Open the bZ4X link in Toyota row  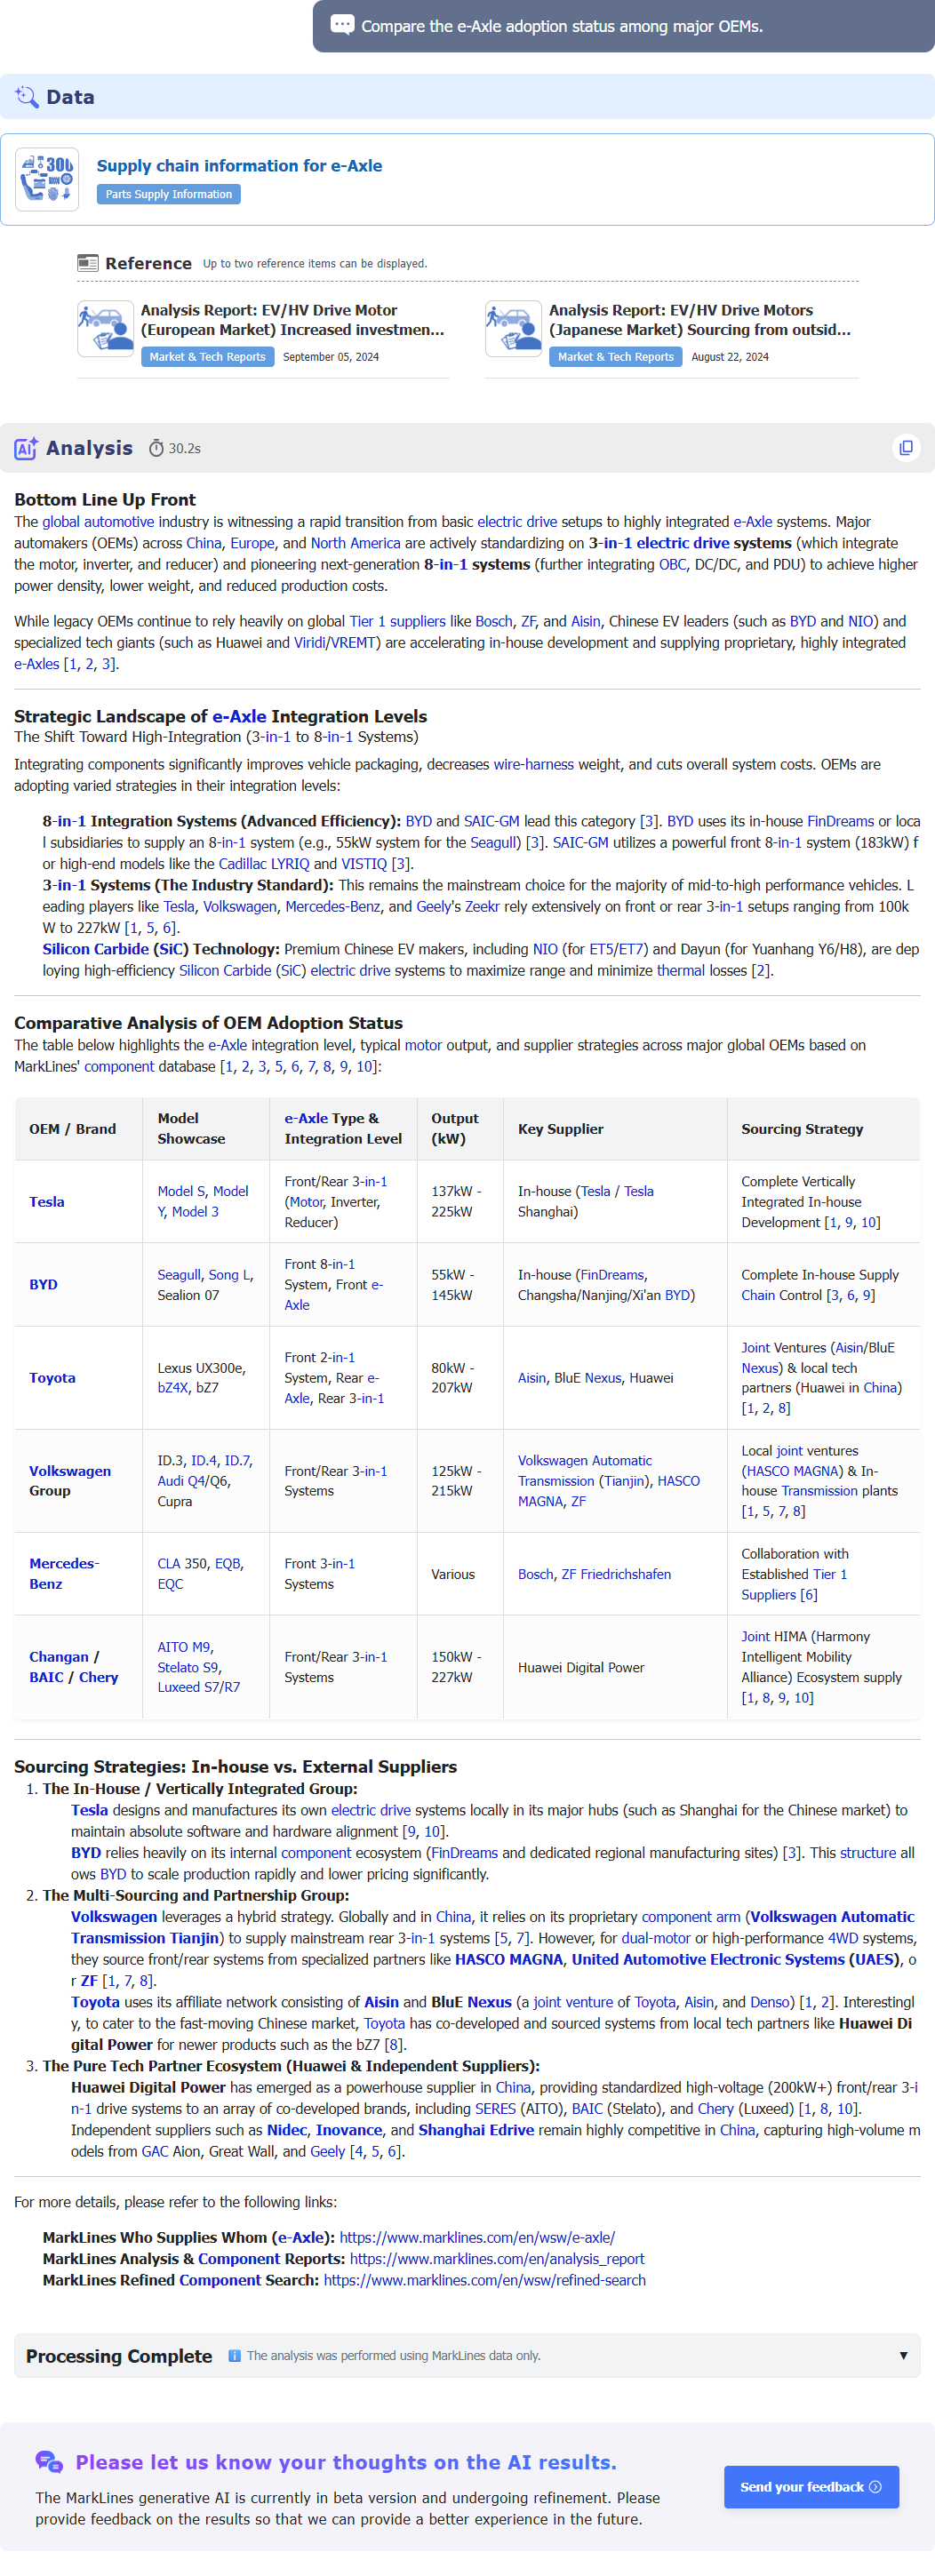[x=172, y=1388]
